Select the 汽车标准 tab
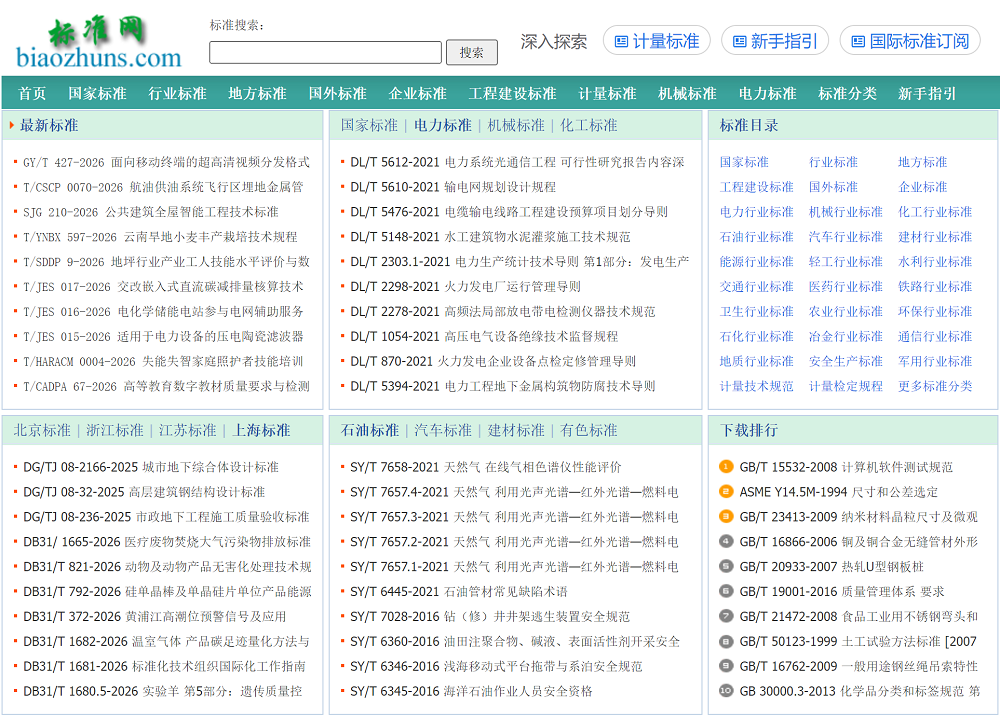The width and height of the screenshot is (1000, 718). (x=443, y=431)
